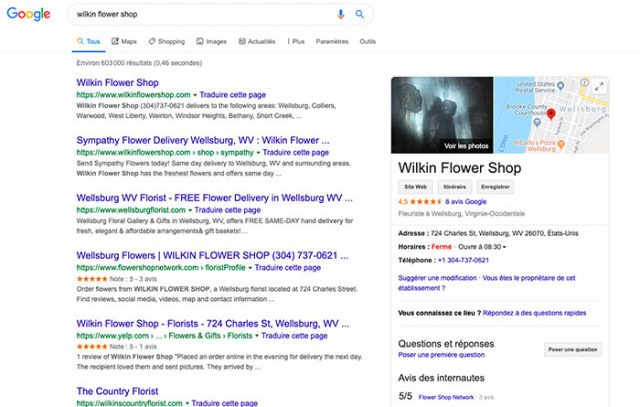Translate the wellsburgflorist.com result page

(227, 210)
